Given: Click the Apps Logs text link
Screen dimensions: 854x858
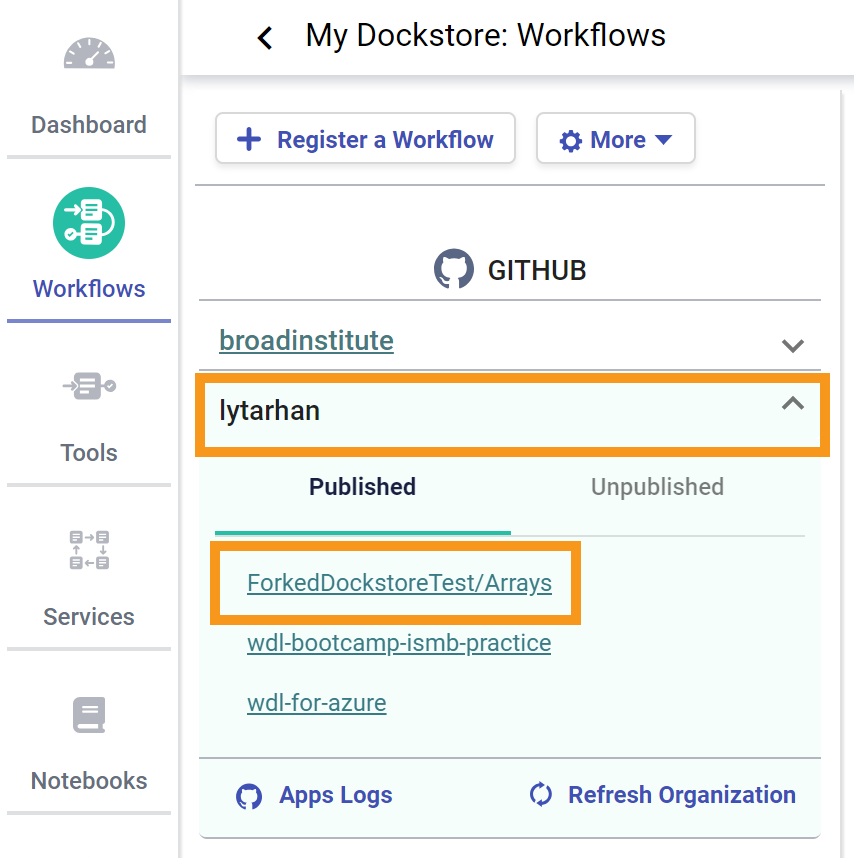Looking at the screenshot, I should pyautogui.click(x=335, y=796).
